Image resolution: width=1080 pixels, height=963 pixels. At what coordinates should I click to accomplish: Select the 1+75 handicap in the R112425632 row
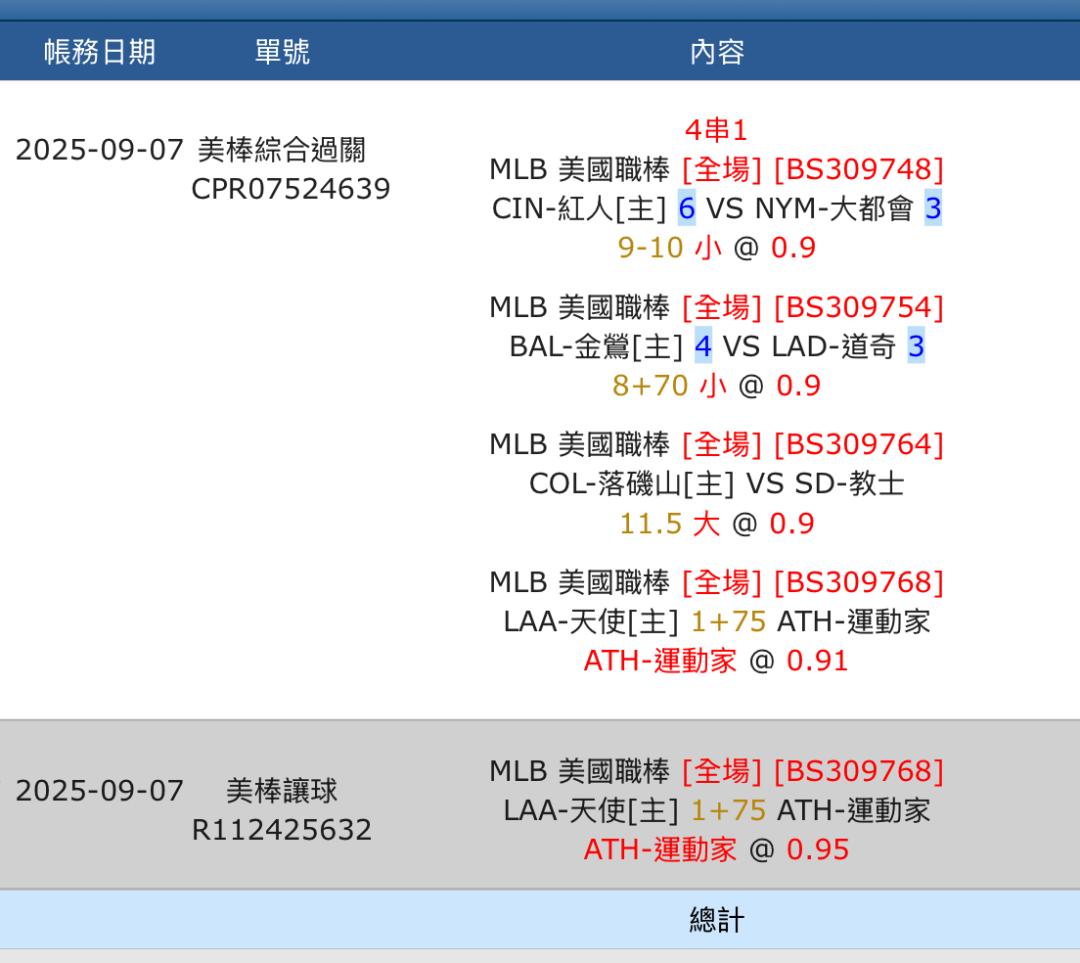pyautogui.click(x=728, y=810)
